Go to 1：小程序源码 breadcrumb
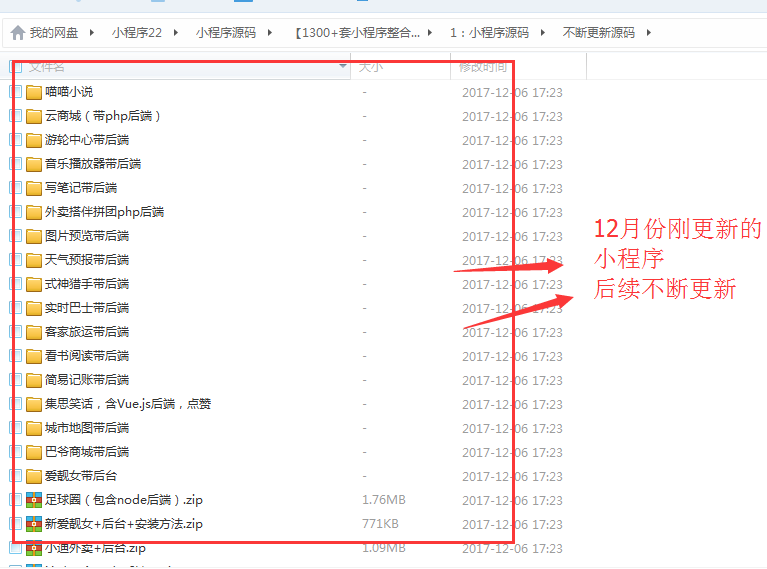Screen dimensions: 767x569 [x=489, y=33]
